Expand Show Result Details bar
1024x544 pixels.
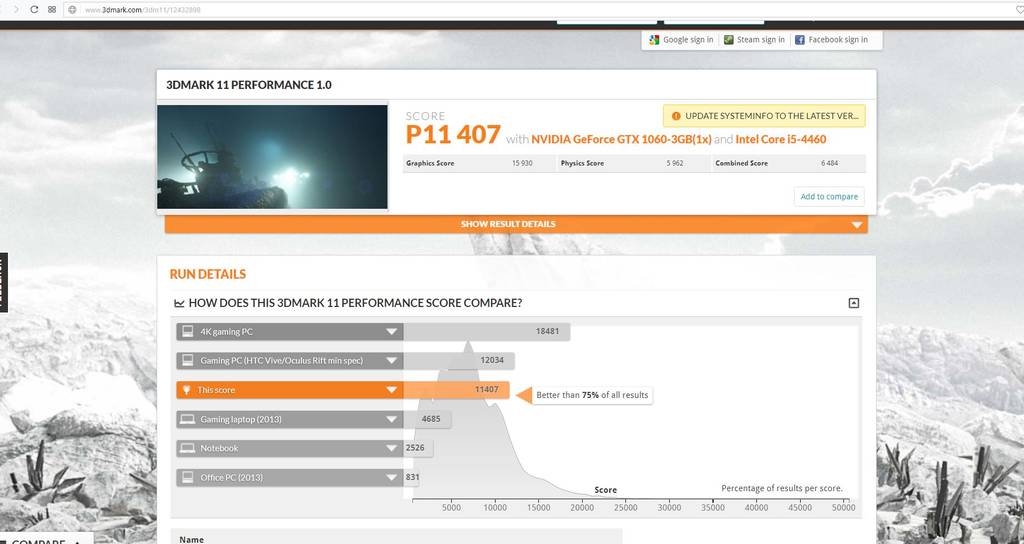click(x=516, y=224)
